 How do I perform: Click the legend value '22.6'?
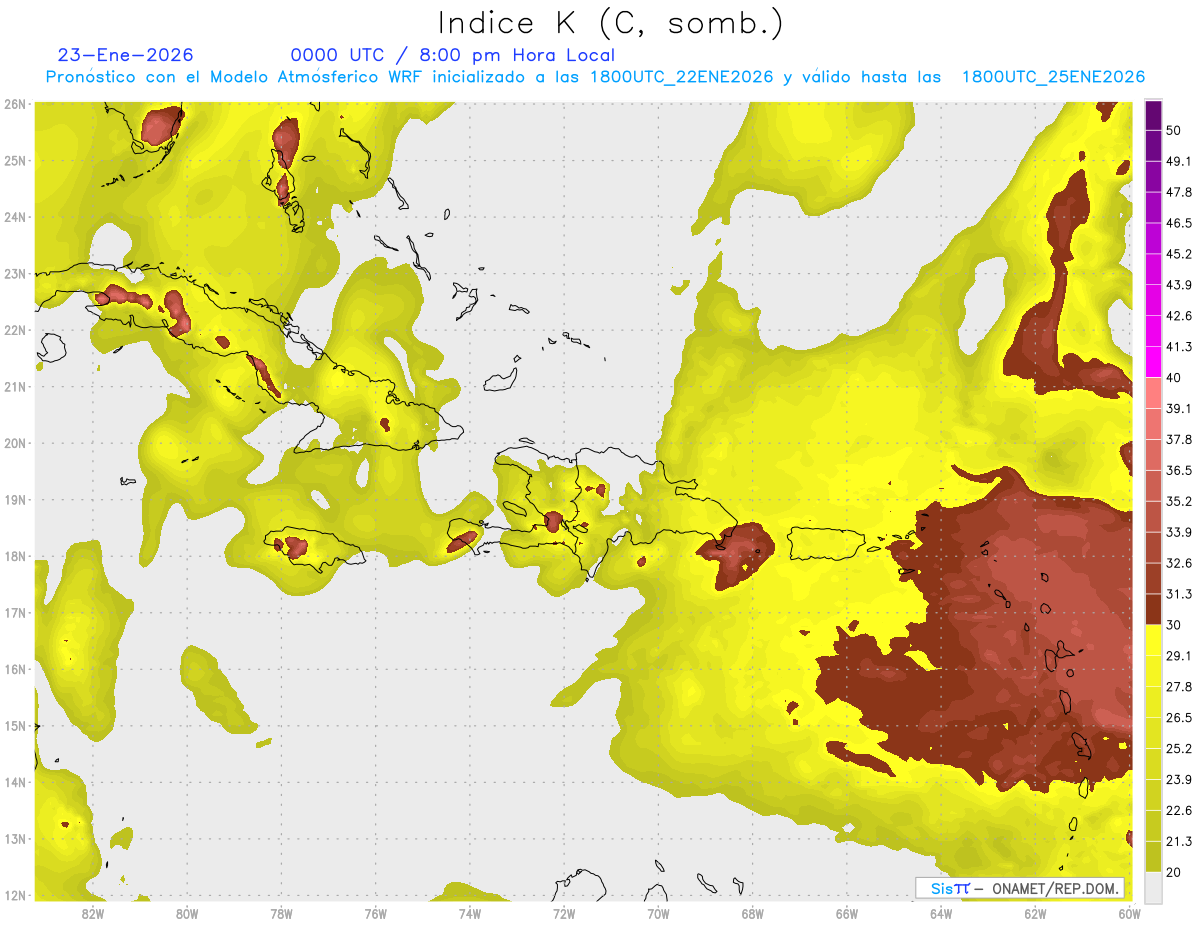click(x=1178, y=811)
